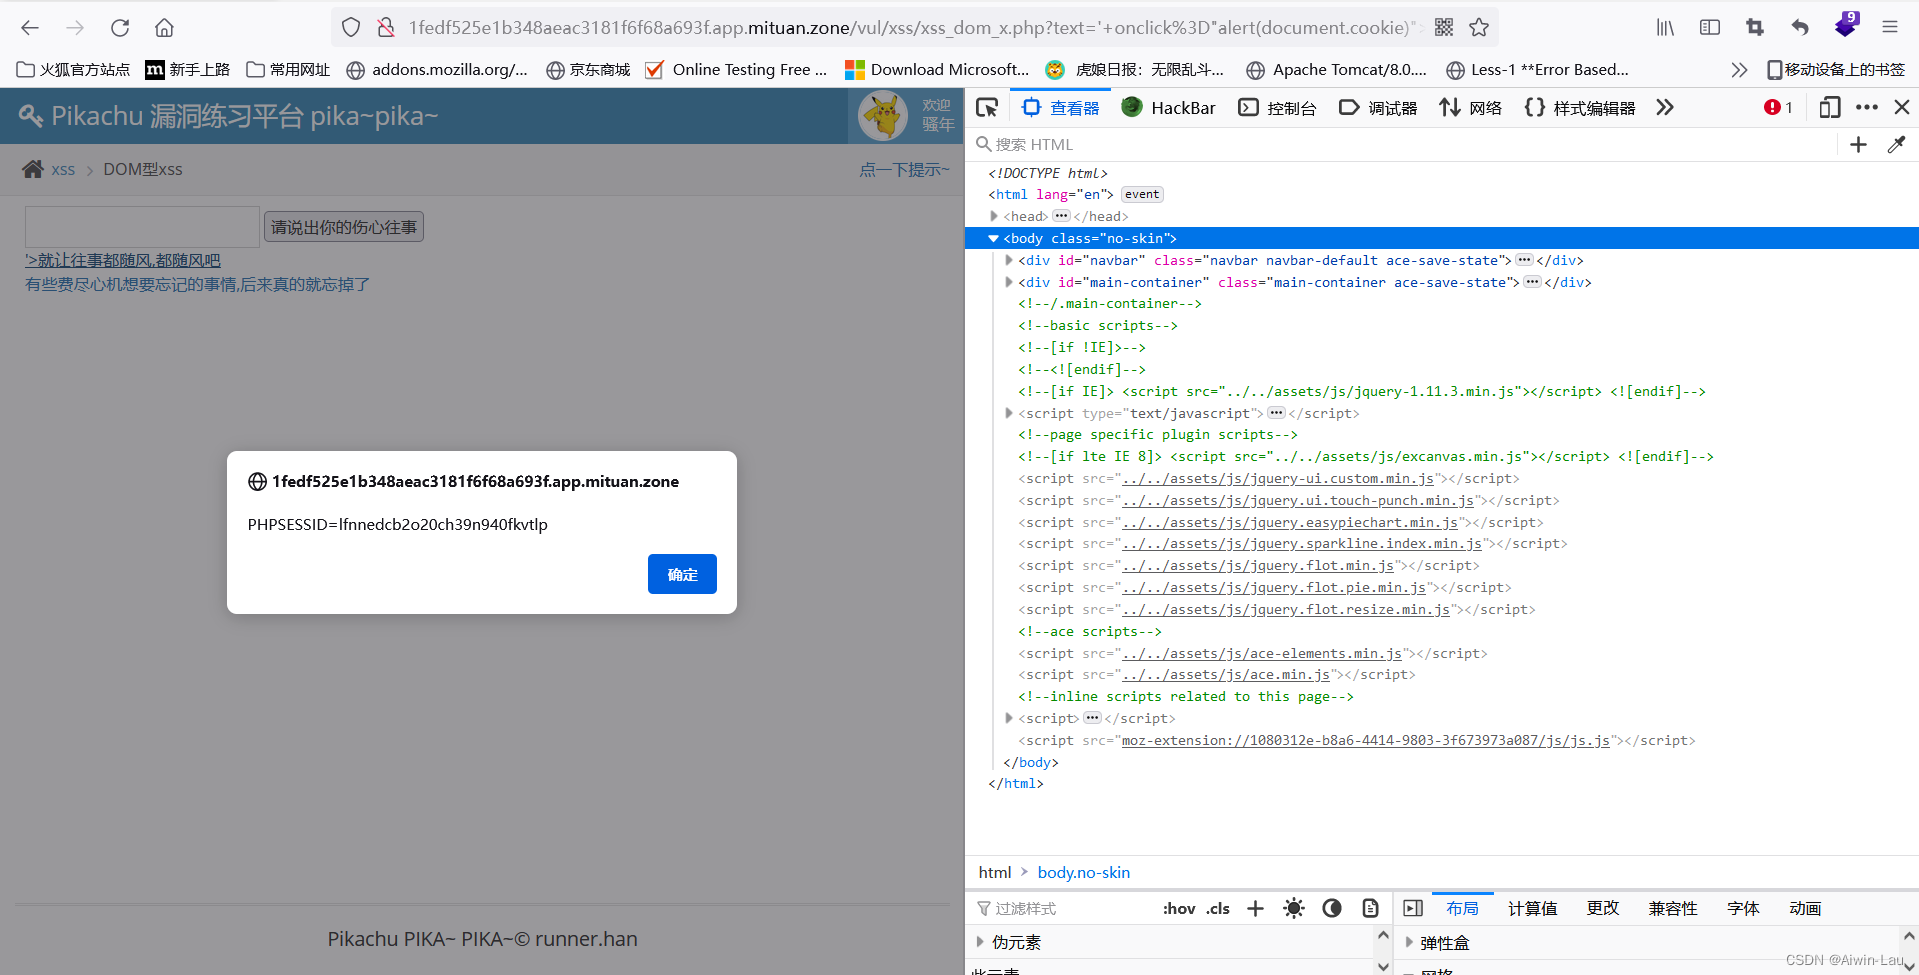Click the browser forward arrow
The height and width of the screenshot is (975, 1919).
(75, 28)
